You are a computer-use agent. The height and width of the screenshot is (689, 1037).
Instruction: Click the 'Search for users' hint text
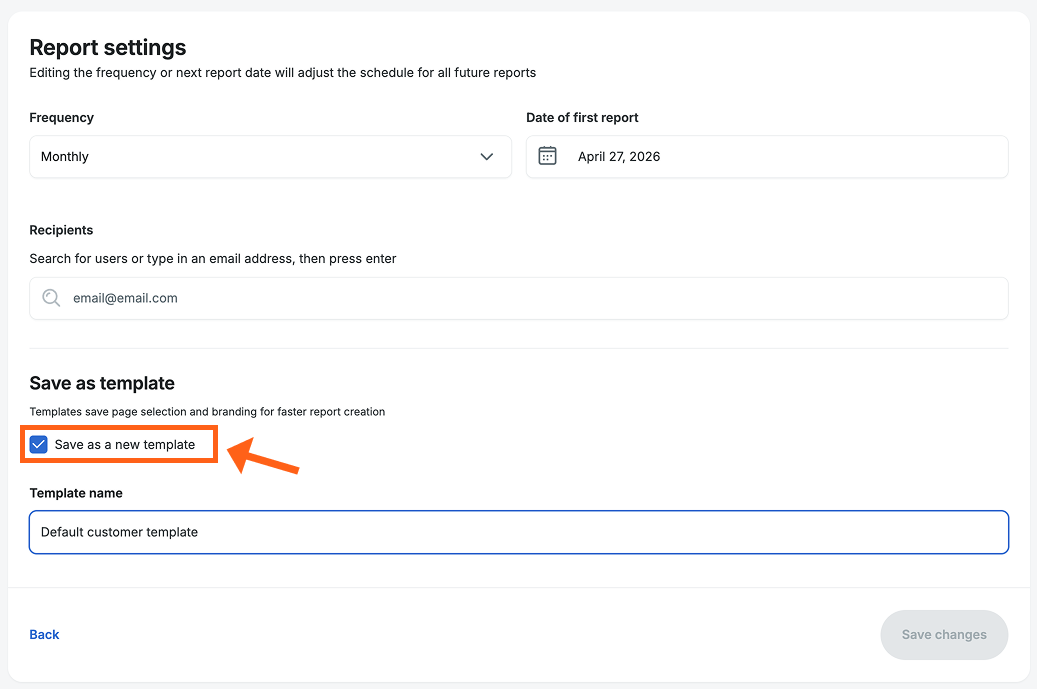pyautogui.click(x=213, y=258)
